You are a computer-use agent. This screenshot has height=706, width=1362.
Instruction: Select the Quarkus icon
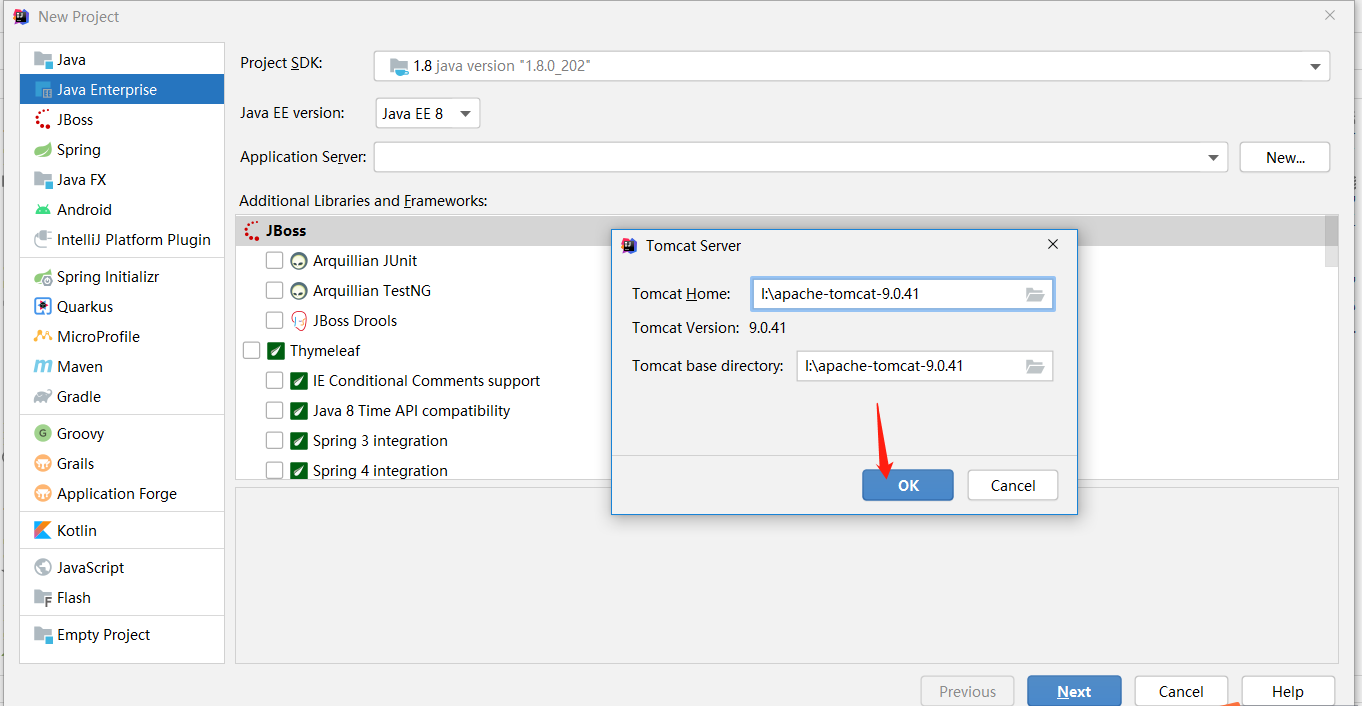[43, 307]
